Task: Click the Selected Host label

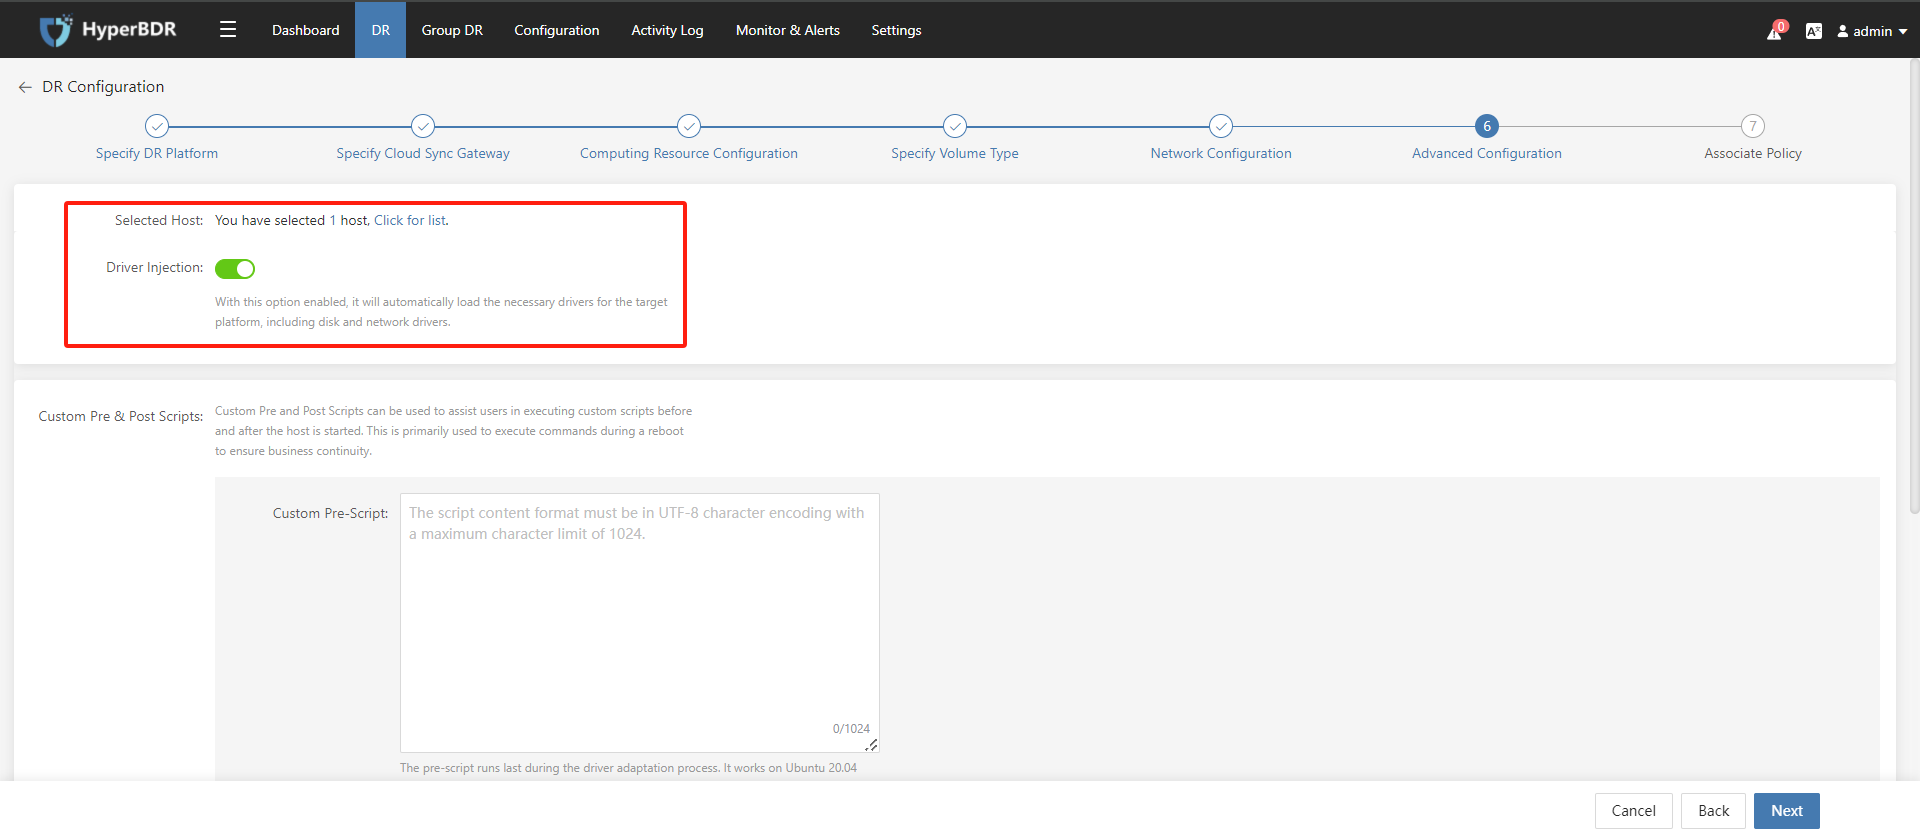Action: pyautogui.click(x=159, y=220)
